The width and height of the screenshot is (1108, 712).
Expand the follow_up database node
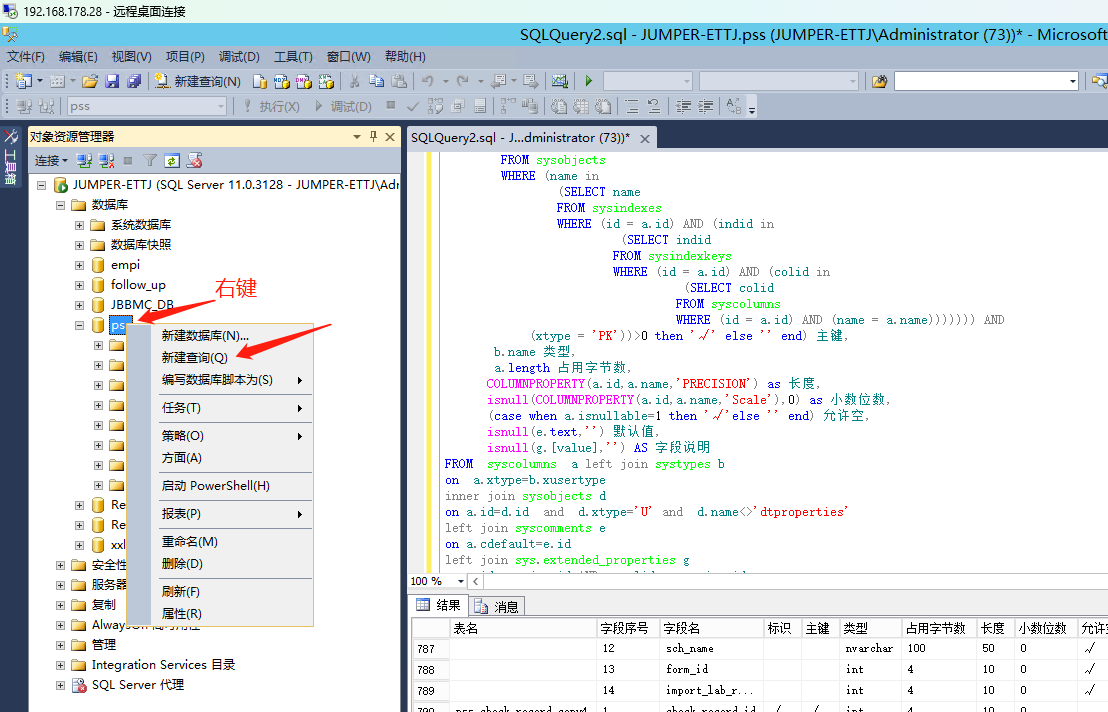pos(79,285)
